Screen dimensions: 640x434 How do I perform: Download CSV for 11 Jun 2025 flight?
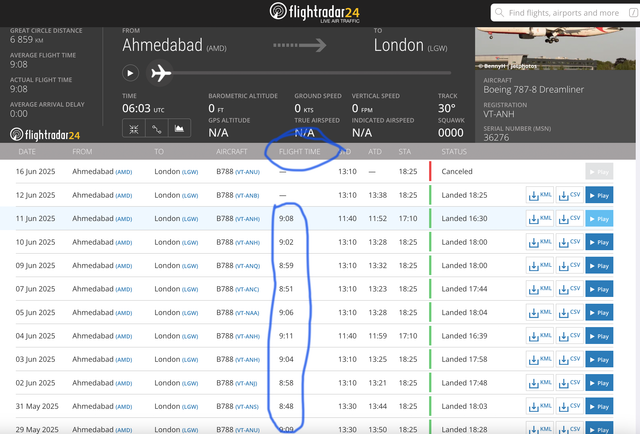(x=569, y=219)
